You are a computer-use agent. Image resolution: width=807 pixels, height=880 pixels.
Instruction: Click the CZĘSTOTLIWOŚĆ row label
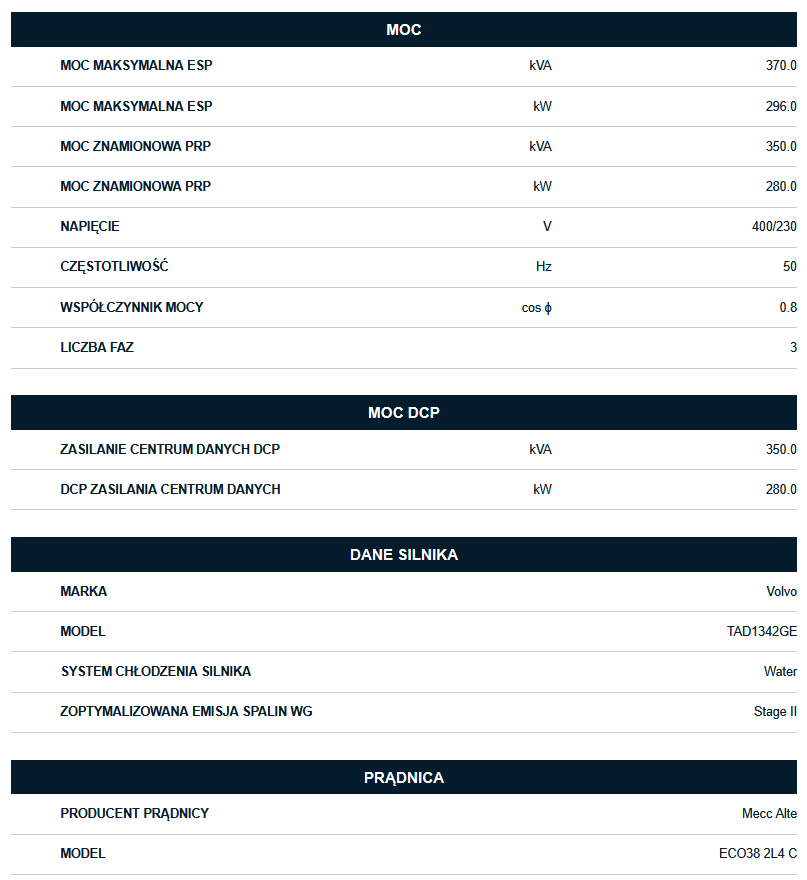(114, 267)
